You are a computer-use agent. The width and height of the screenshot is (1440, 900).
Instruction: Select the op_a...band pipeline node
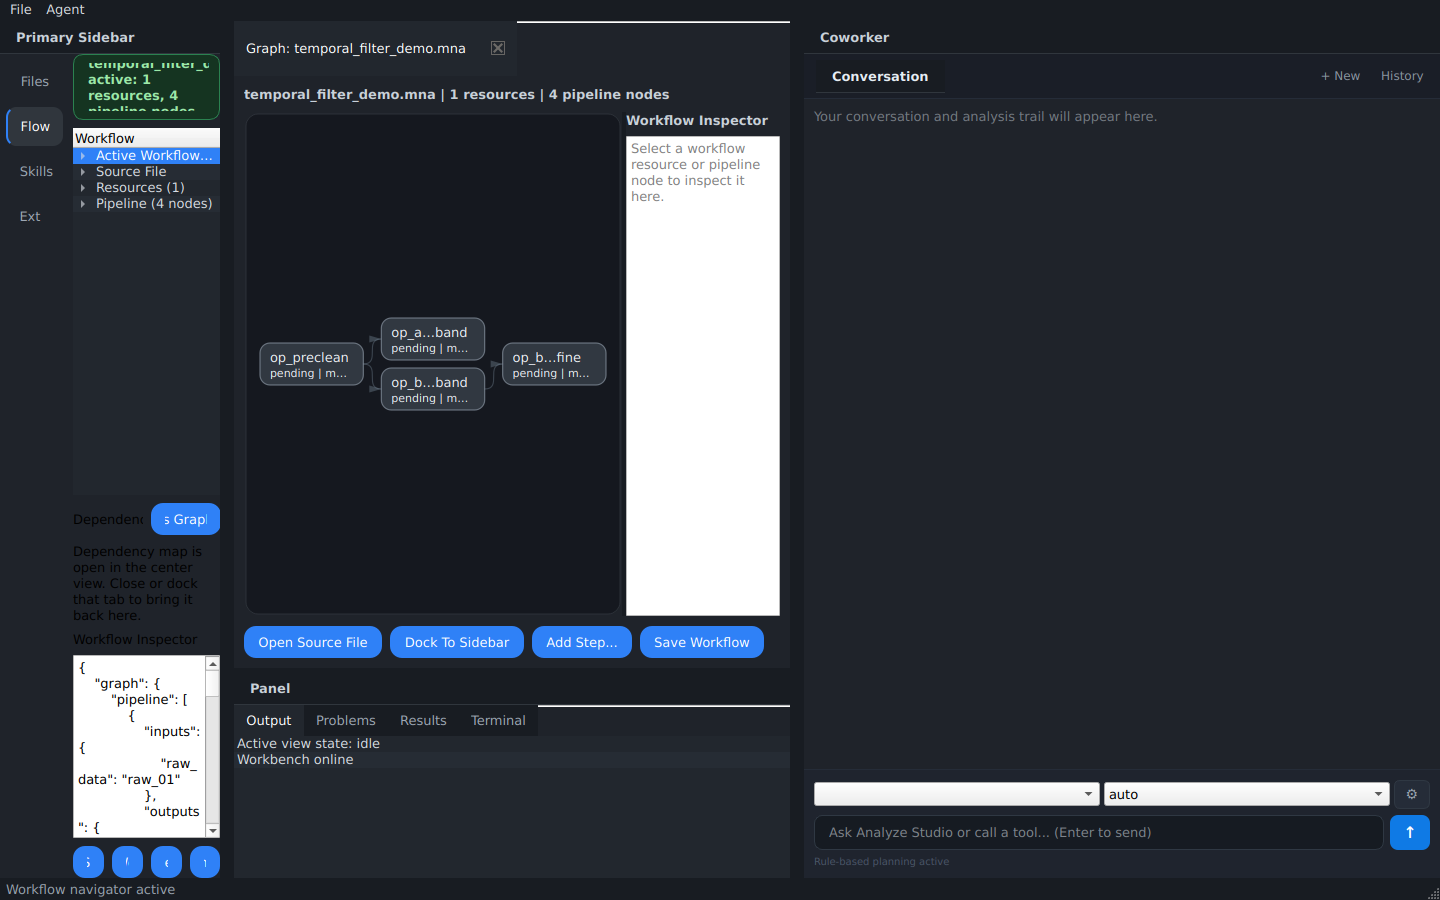click(432, 339)
